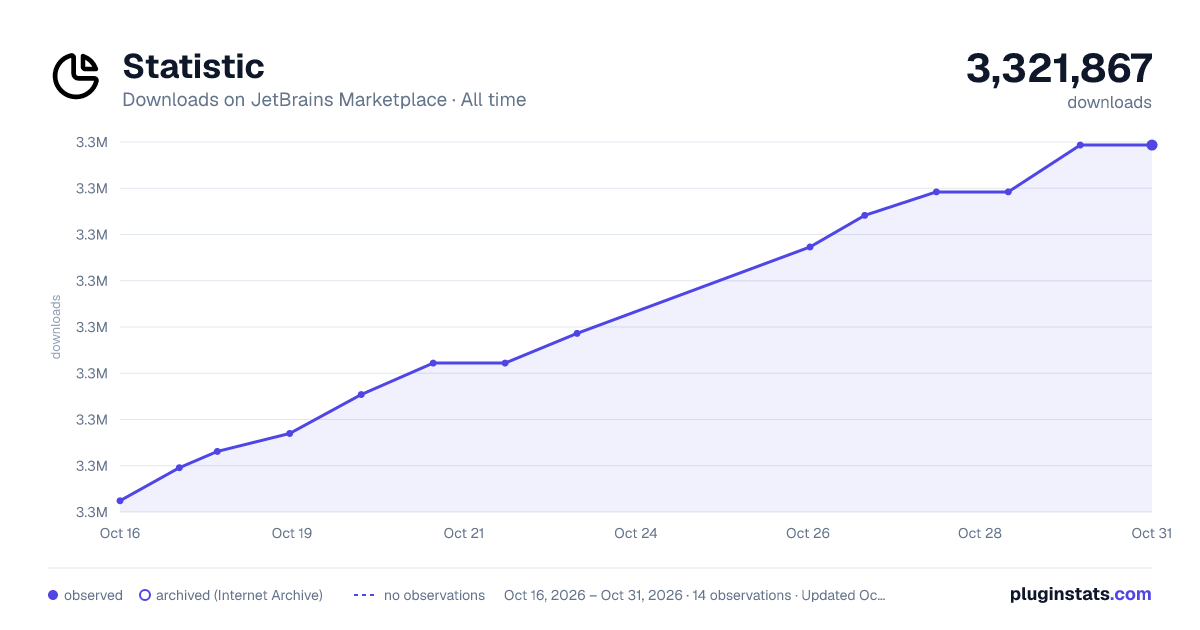Click the data point above Oct 26 label
Image resolution: width=1200 pixels, height=630 pixels.
point(810,247)
